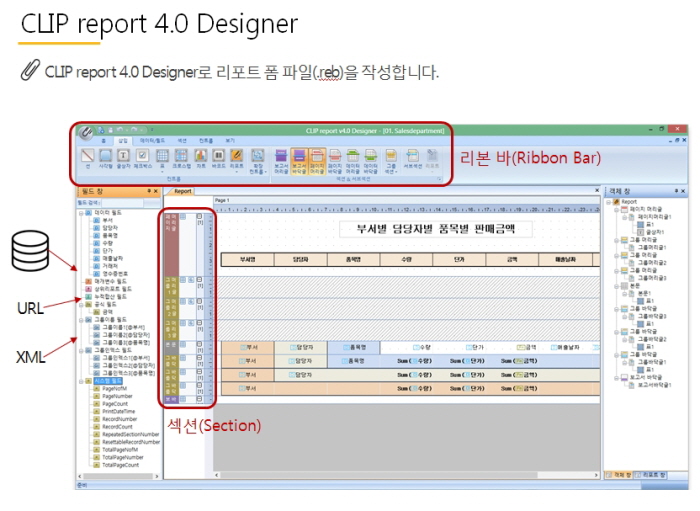Add a Data header (데이터 머리글) section
The height and width of the screenshot is (511, 700).
tap(353, 162)
